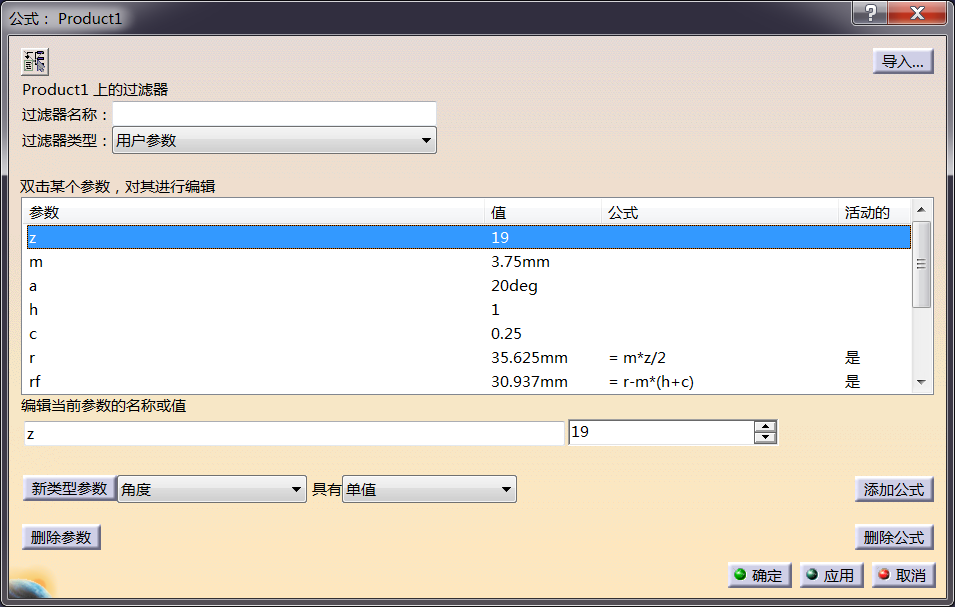Click the value 20deg cell
Viewport: 955px width, 607px height.
pos(514,286)
